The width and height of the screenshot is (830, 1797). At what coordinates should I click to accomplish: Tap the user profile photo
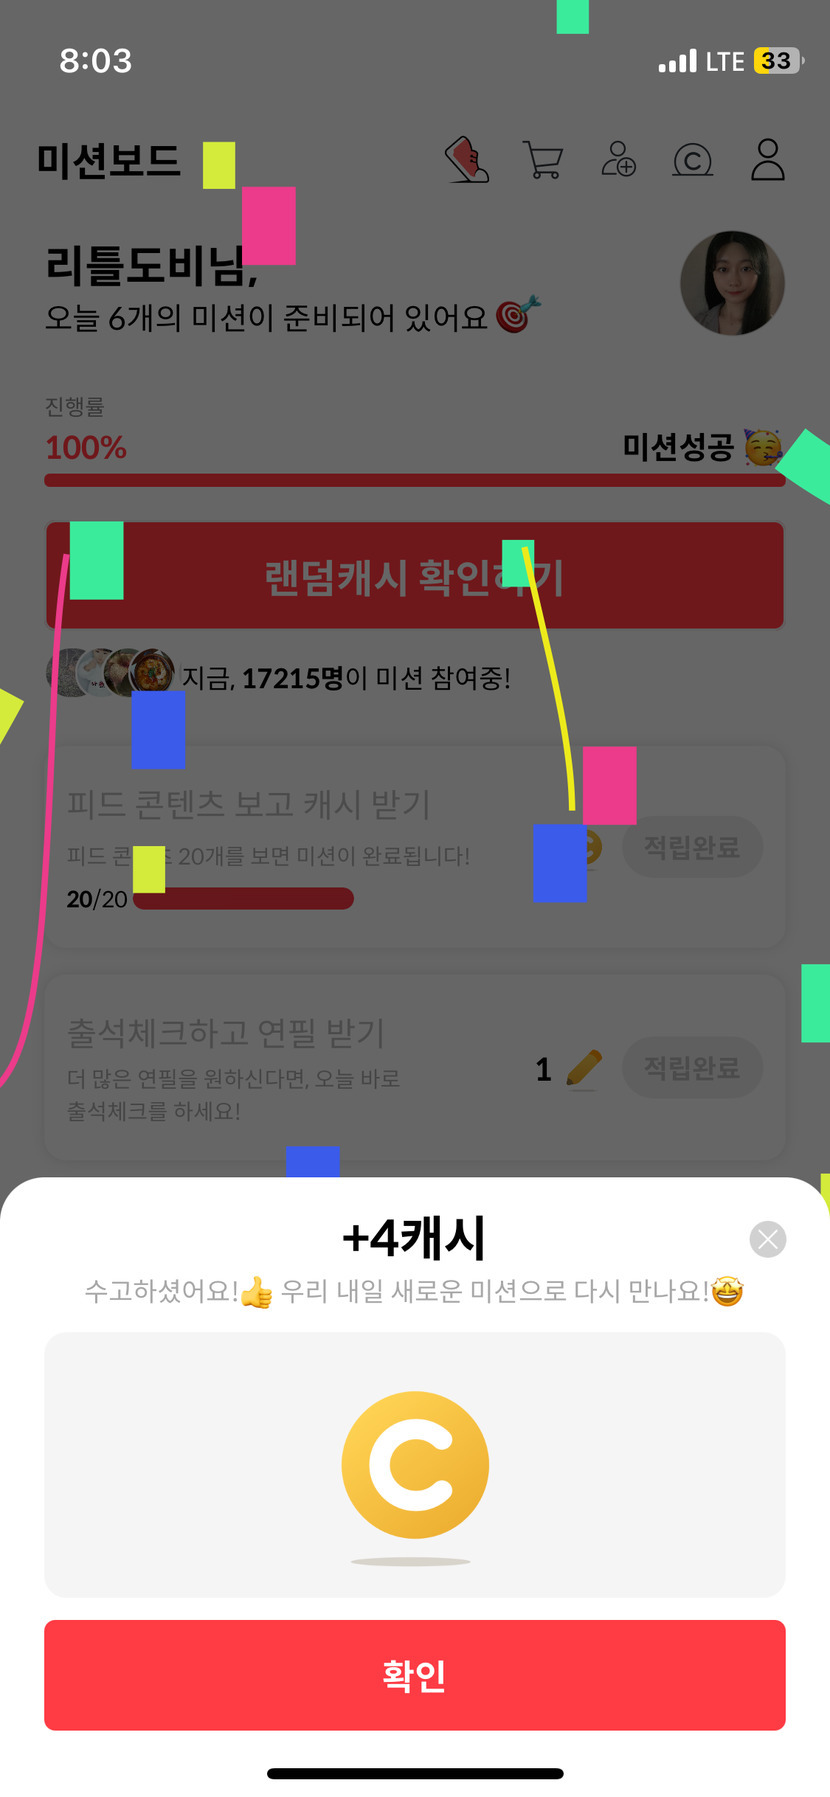[732, 283]
